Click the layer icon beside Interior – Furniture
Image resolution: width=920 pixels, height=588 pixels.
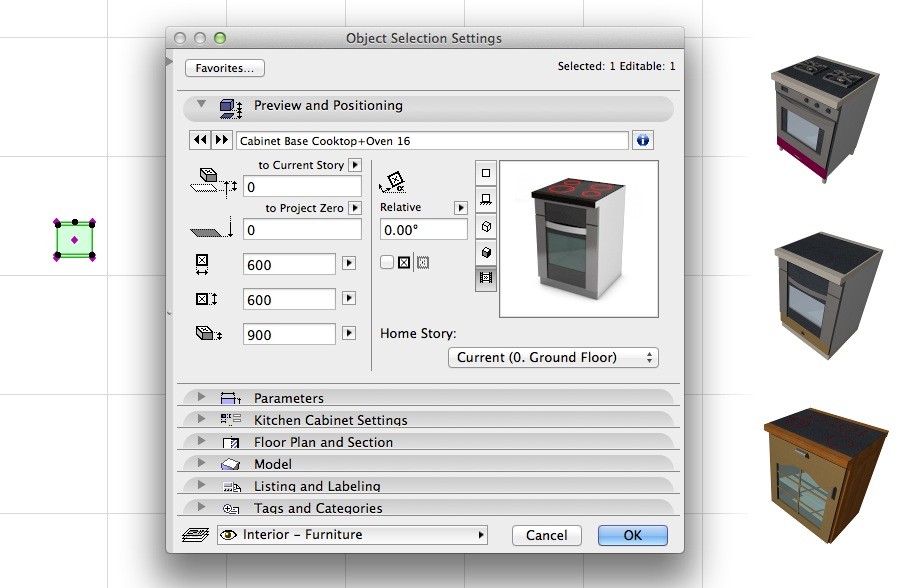tap(201, 535)
